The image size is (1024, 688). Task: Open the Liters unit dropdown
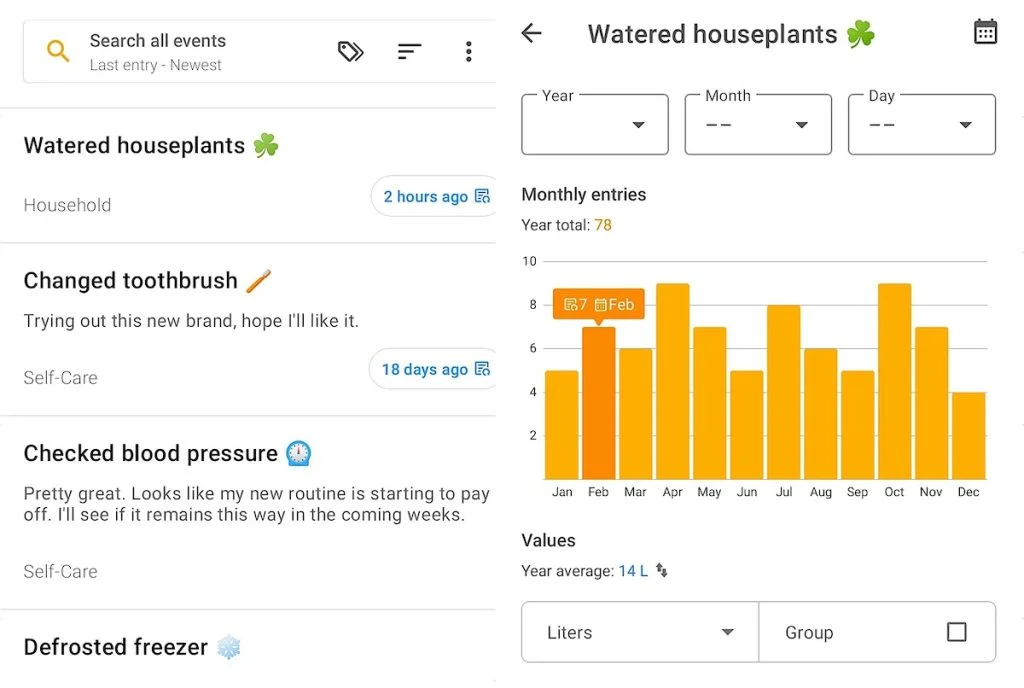(x=640, y=632)
